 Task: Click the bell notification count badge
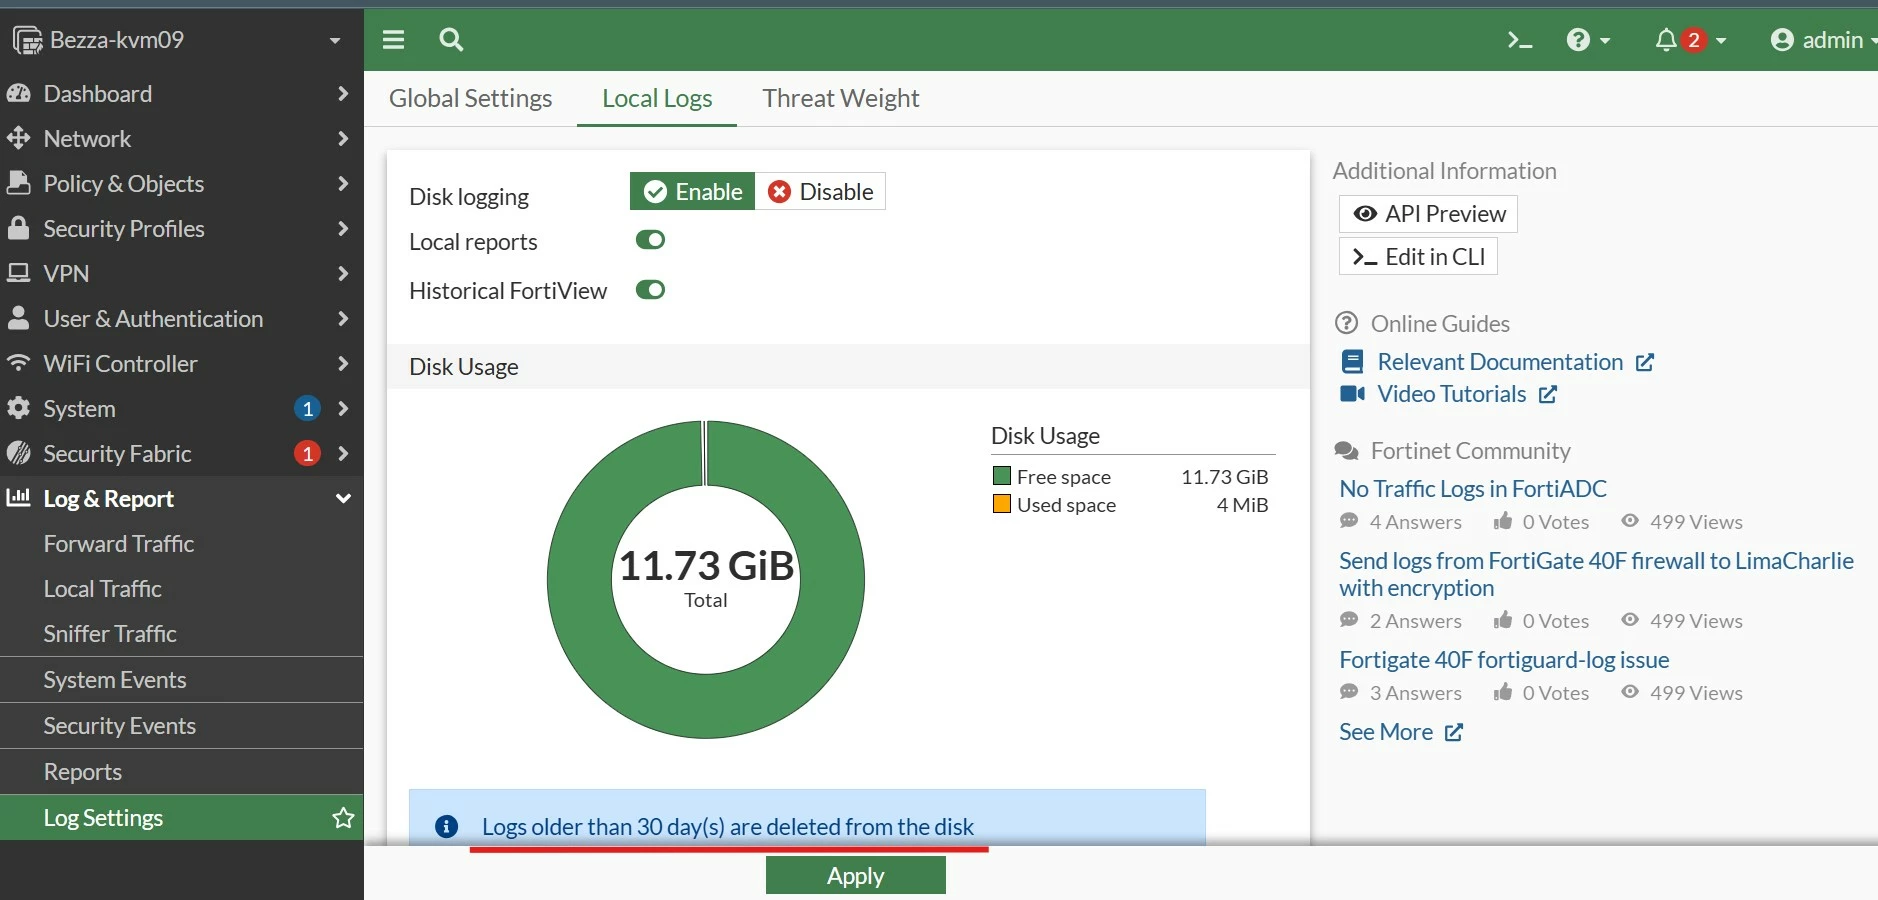click(x=1693, y=40)
